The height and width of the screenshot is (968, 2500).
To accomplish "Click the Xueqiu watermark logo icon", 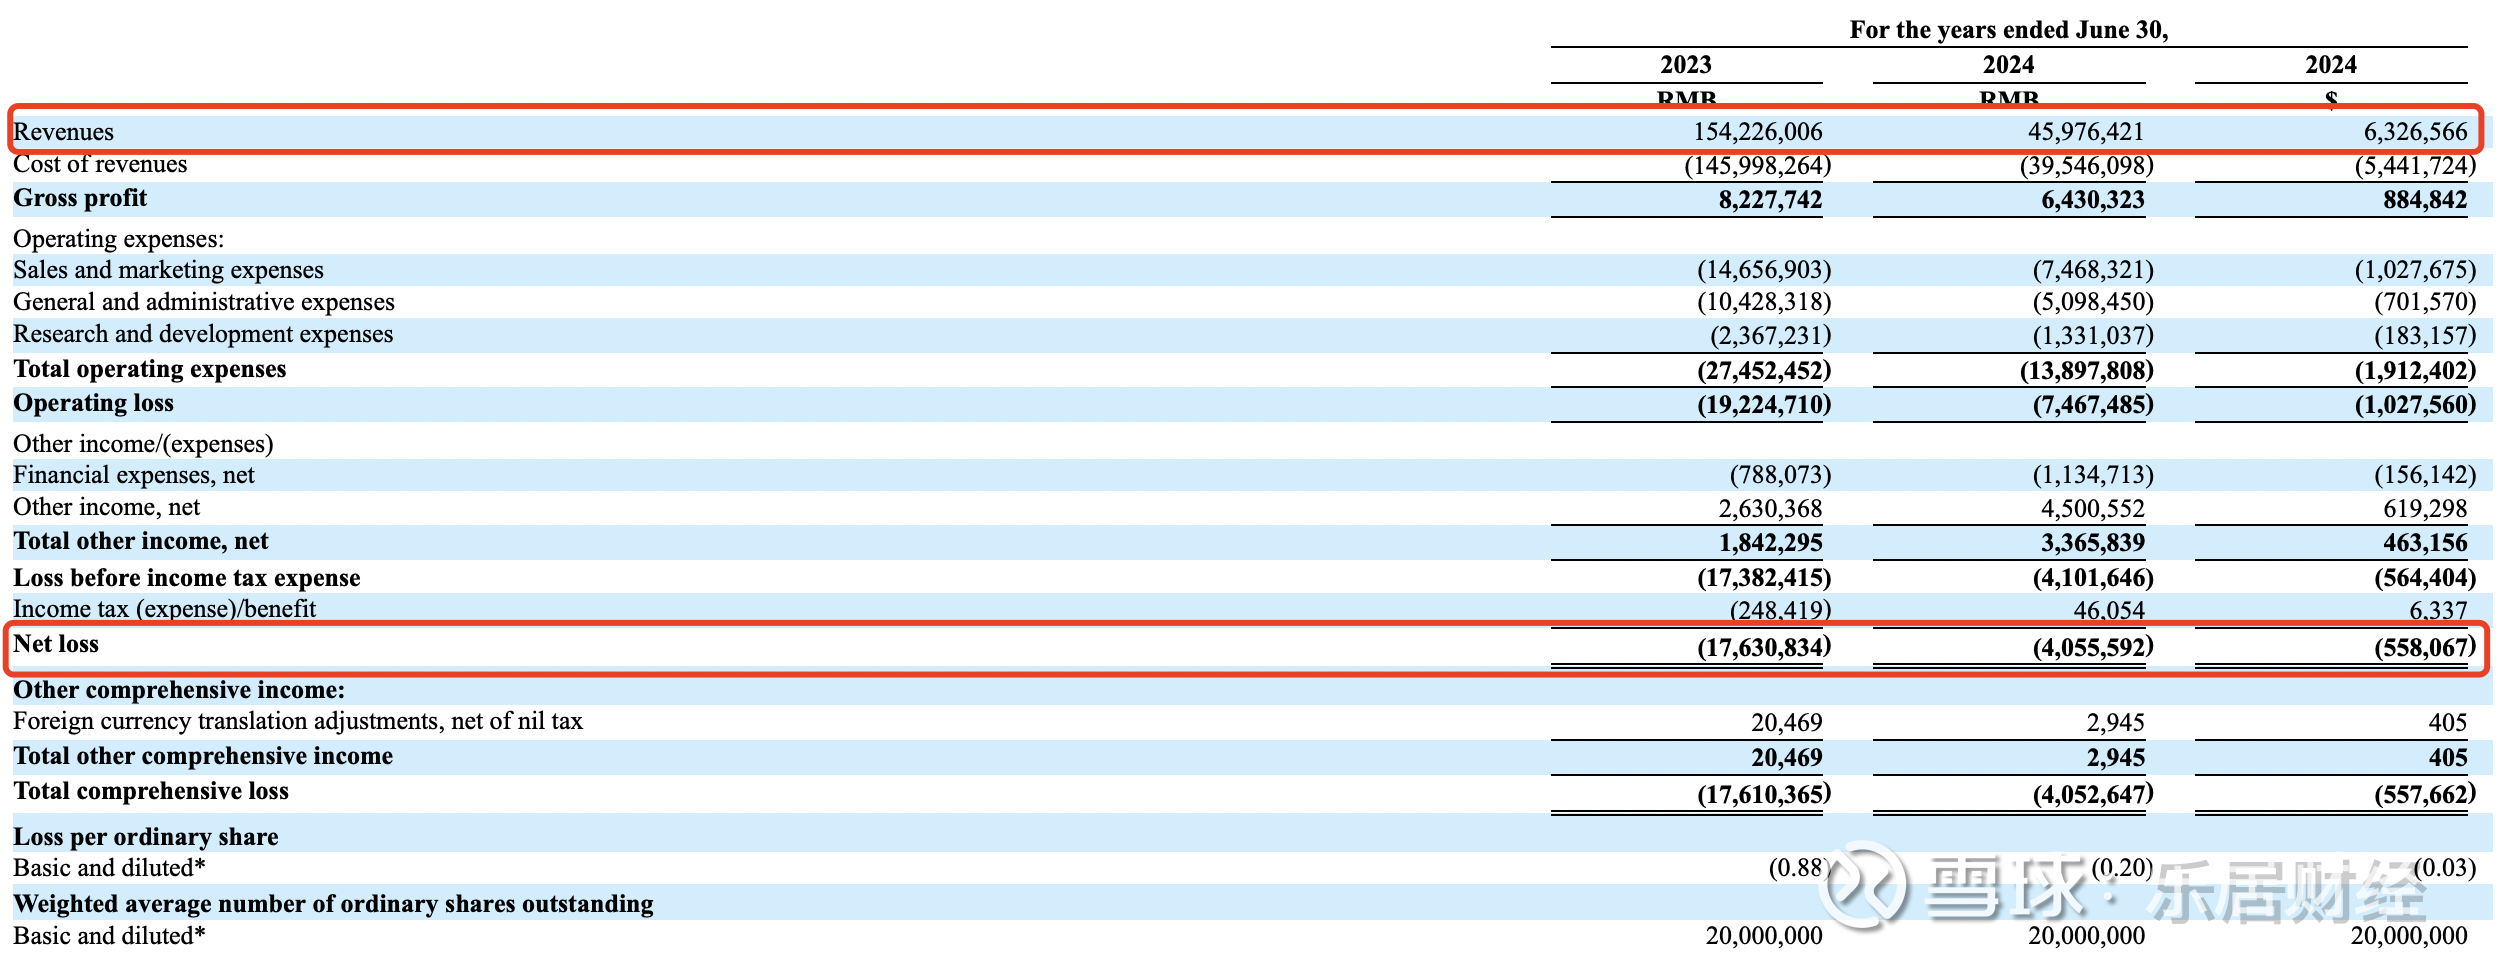I will click(1863, 884).
